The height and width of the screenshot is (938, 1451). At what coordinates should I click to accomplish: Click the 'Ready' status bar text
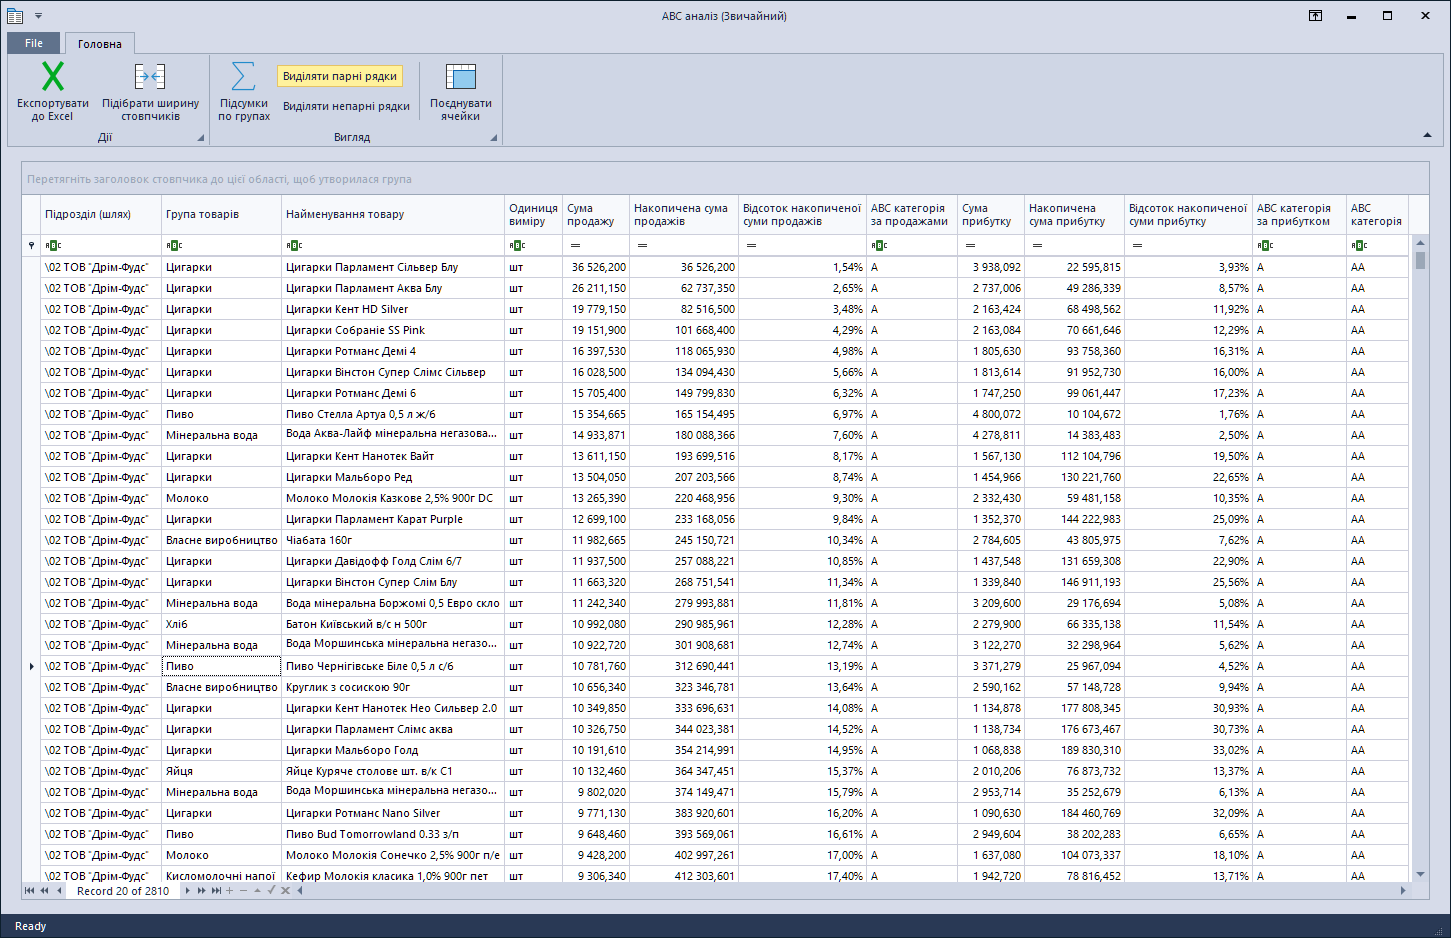coord(31,926)
